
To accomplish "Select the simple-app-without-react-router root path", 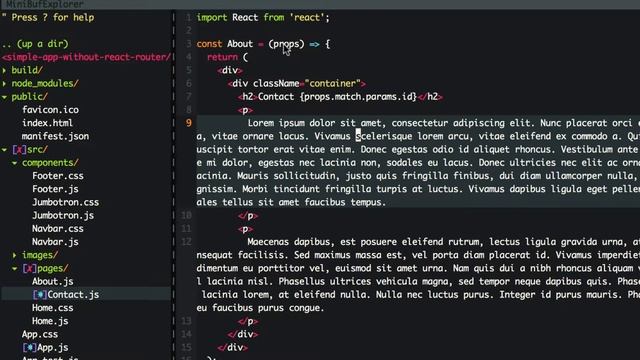I will [x=86, y=57].
